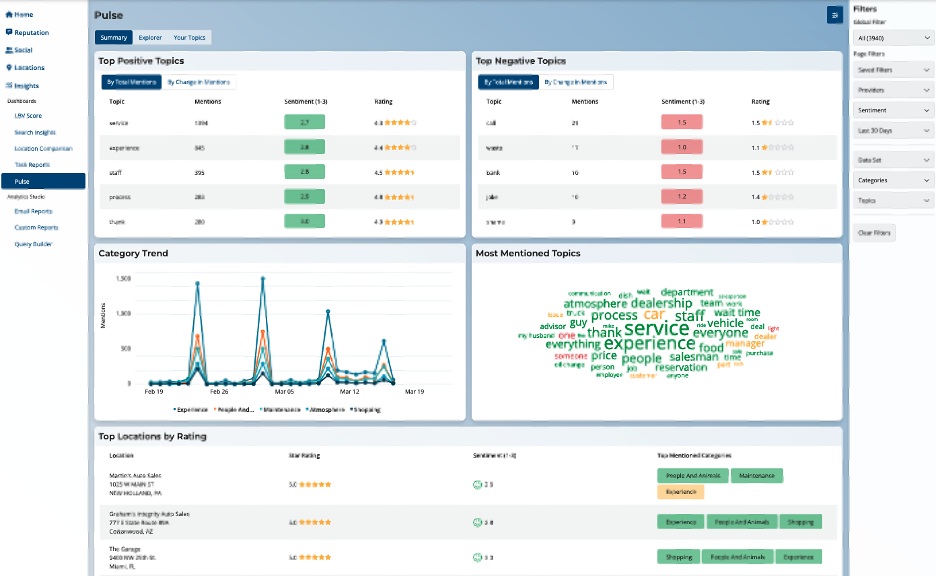Select By Change in Mentions under Top Positive Topics
The height and width of the screenshot is (576, 936).
pyautogui.click(x=200, y=82)
